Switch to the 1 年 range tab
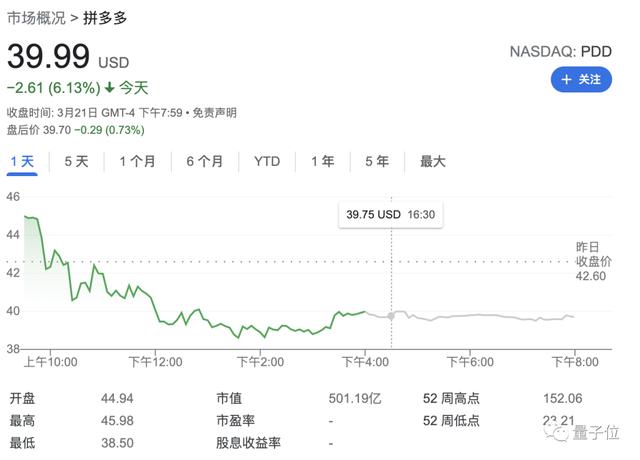The width and height of the screenshot is (640, 460). tap(322, 161)
